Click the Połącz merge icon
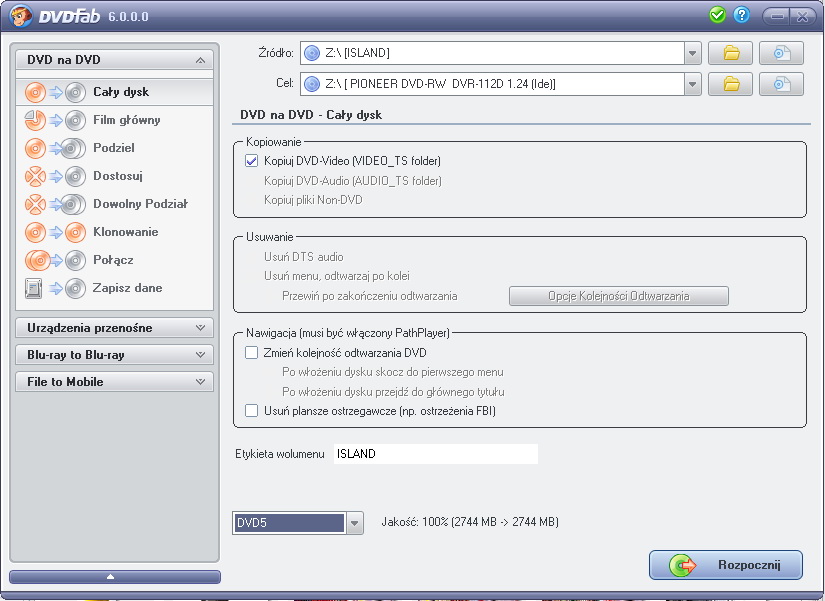 tap(55, 260)
